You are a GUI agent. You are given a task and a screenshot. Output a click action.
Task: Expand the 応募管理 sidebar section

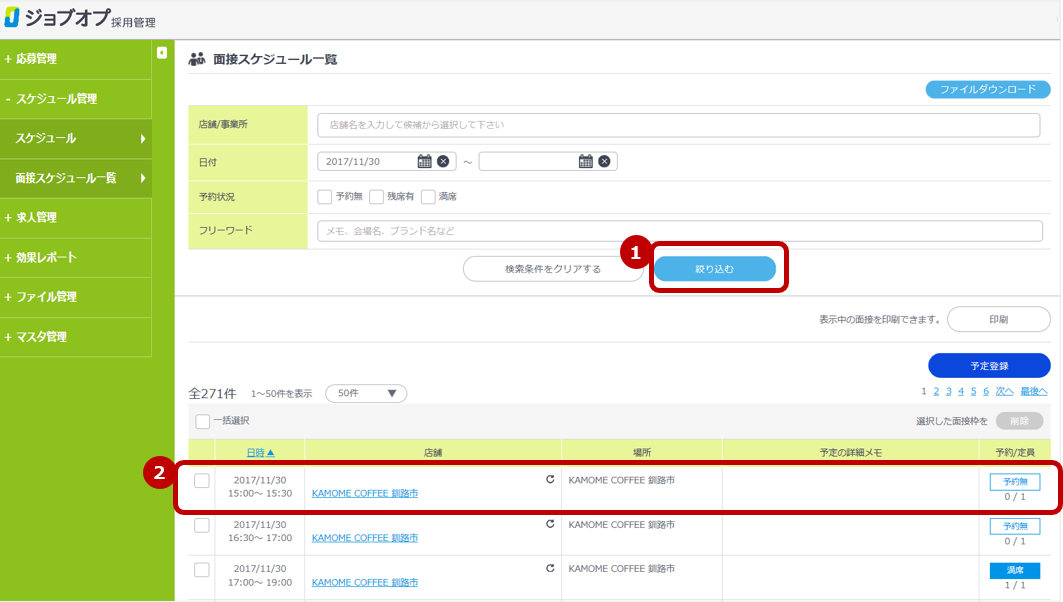[75, 59]
